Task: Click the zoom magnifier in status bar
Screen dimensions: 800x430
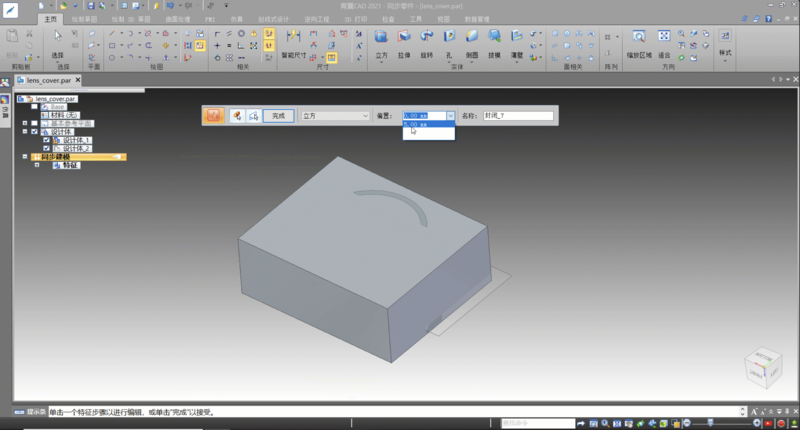Action: 605,423
